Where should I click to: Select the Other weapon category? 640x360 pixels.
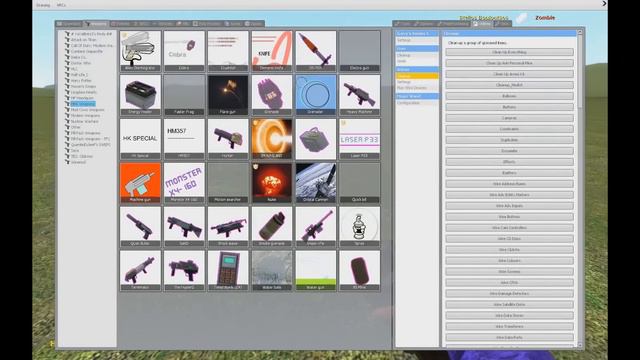pyautogui.click(x=76, y=127)
